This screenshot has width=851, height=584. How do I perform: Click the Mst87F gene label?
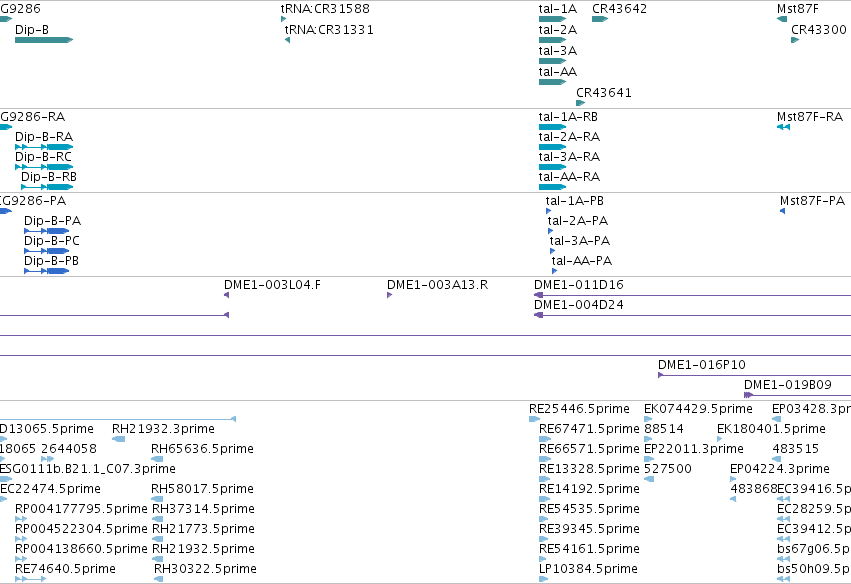pos(798,9)
